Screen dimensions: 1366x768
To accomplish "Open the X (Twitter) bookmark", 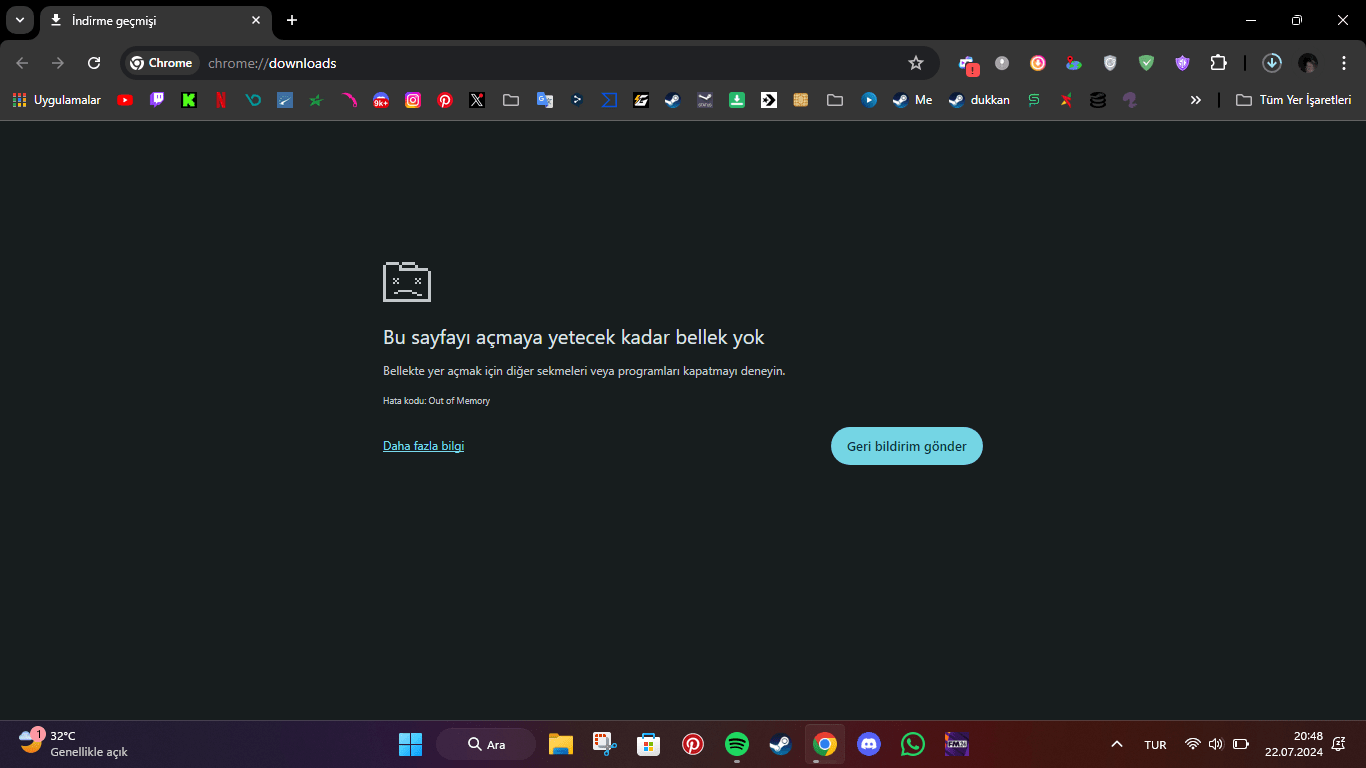I will (477, 100).
